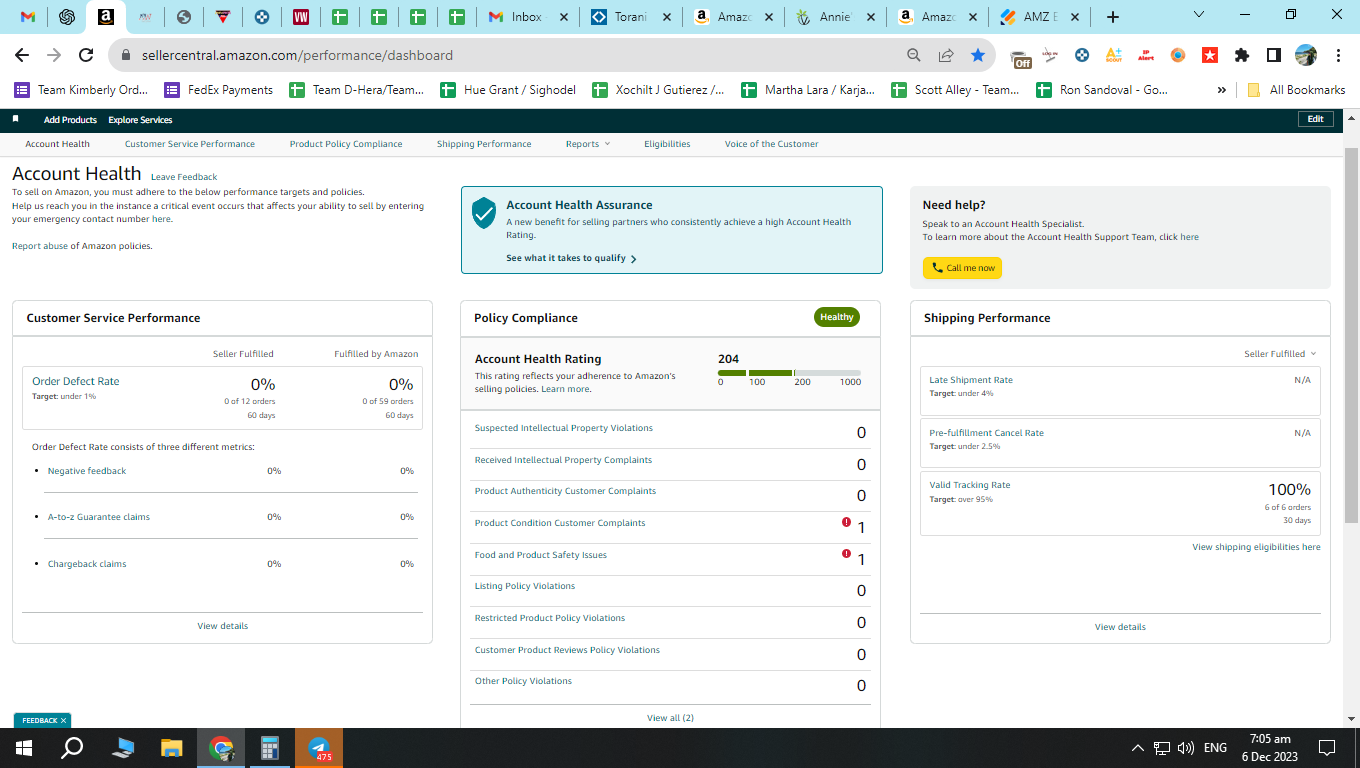Image resolution: width=1360 pixels, height=768 pixels.
Task: Click See what it takes to qualify
Action: point(571,258)
